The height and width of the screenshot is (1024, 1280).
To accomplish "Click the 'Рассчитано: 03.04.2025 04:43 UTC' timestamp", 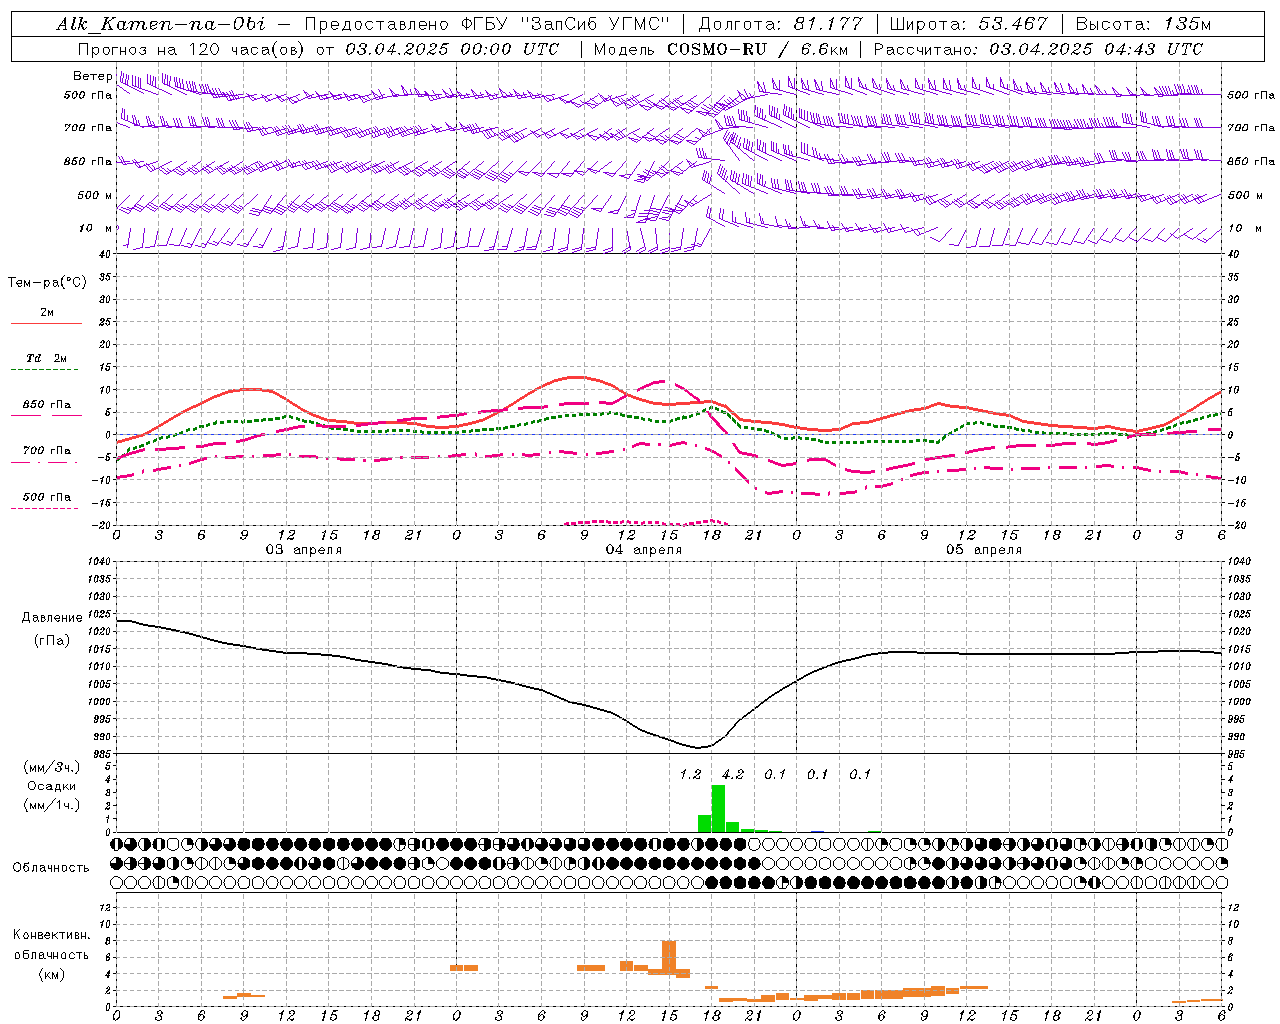I will (1038, 49).
